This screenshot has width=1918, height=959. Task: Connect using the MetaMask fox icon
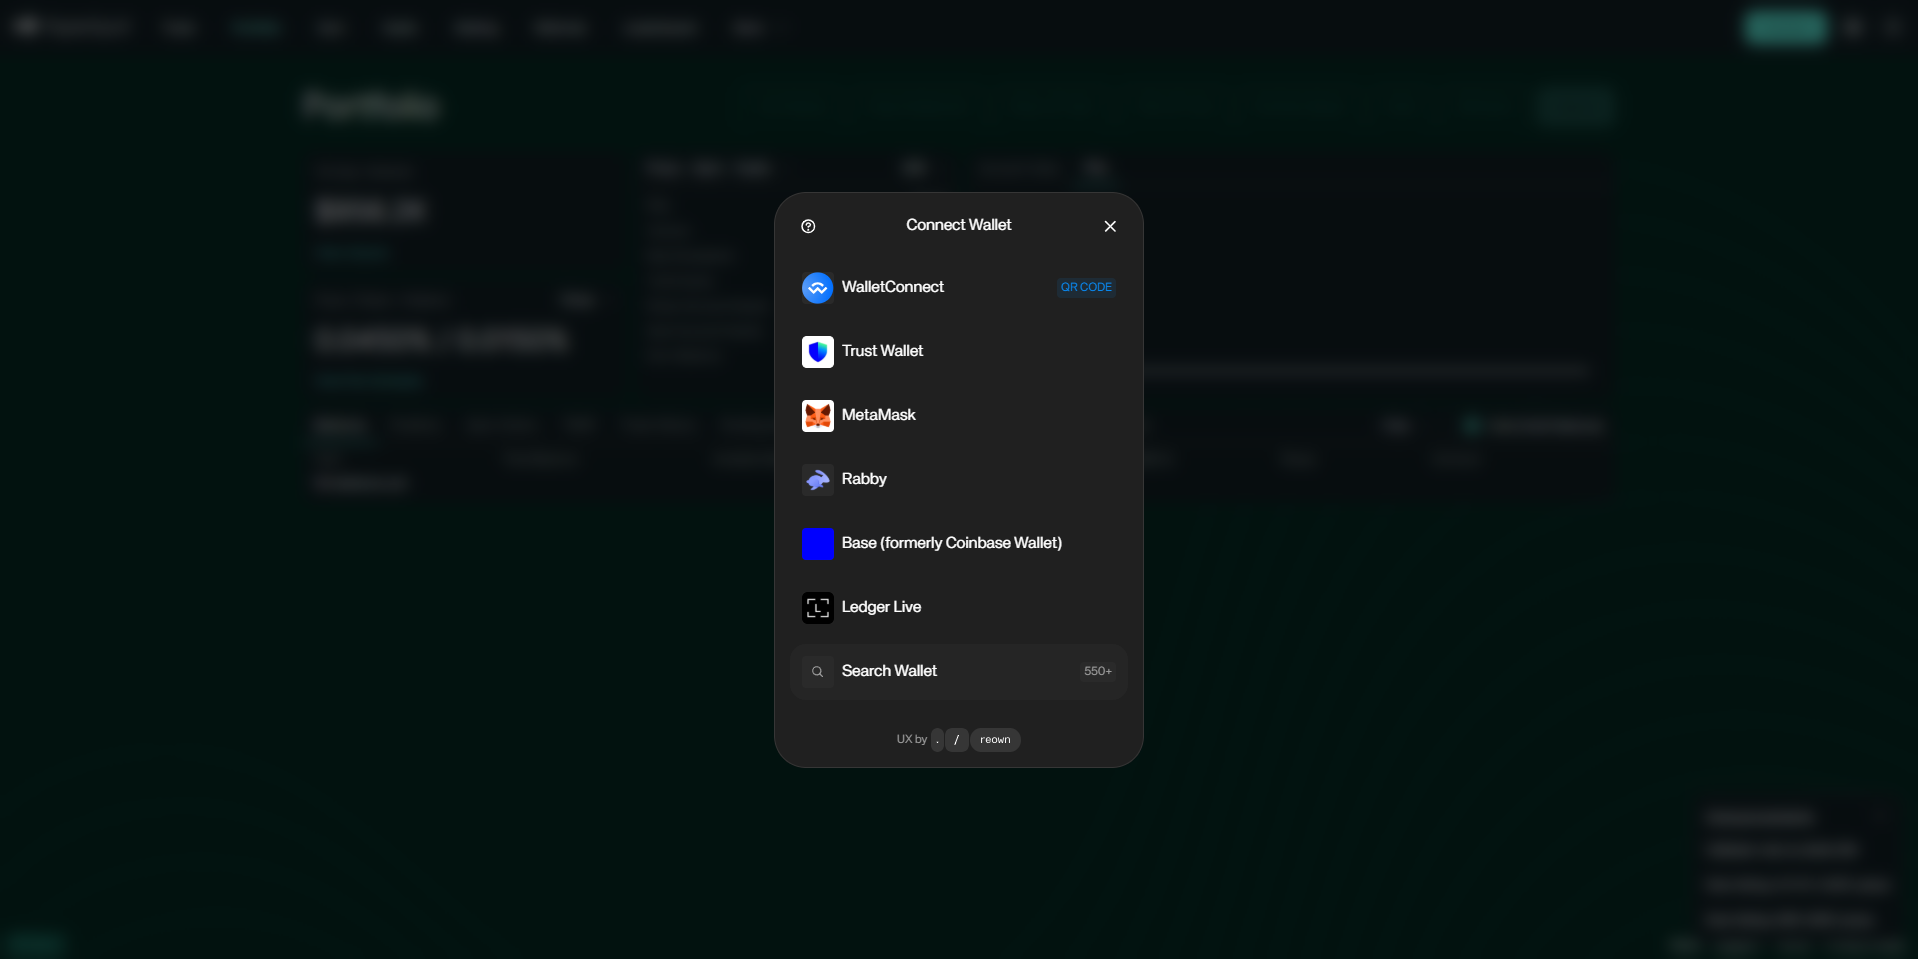click(818, 416)
